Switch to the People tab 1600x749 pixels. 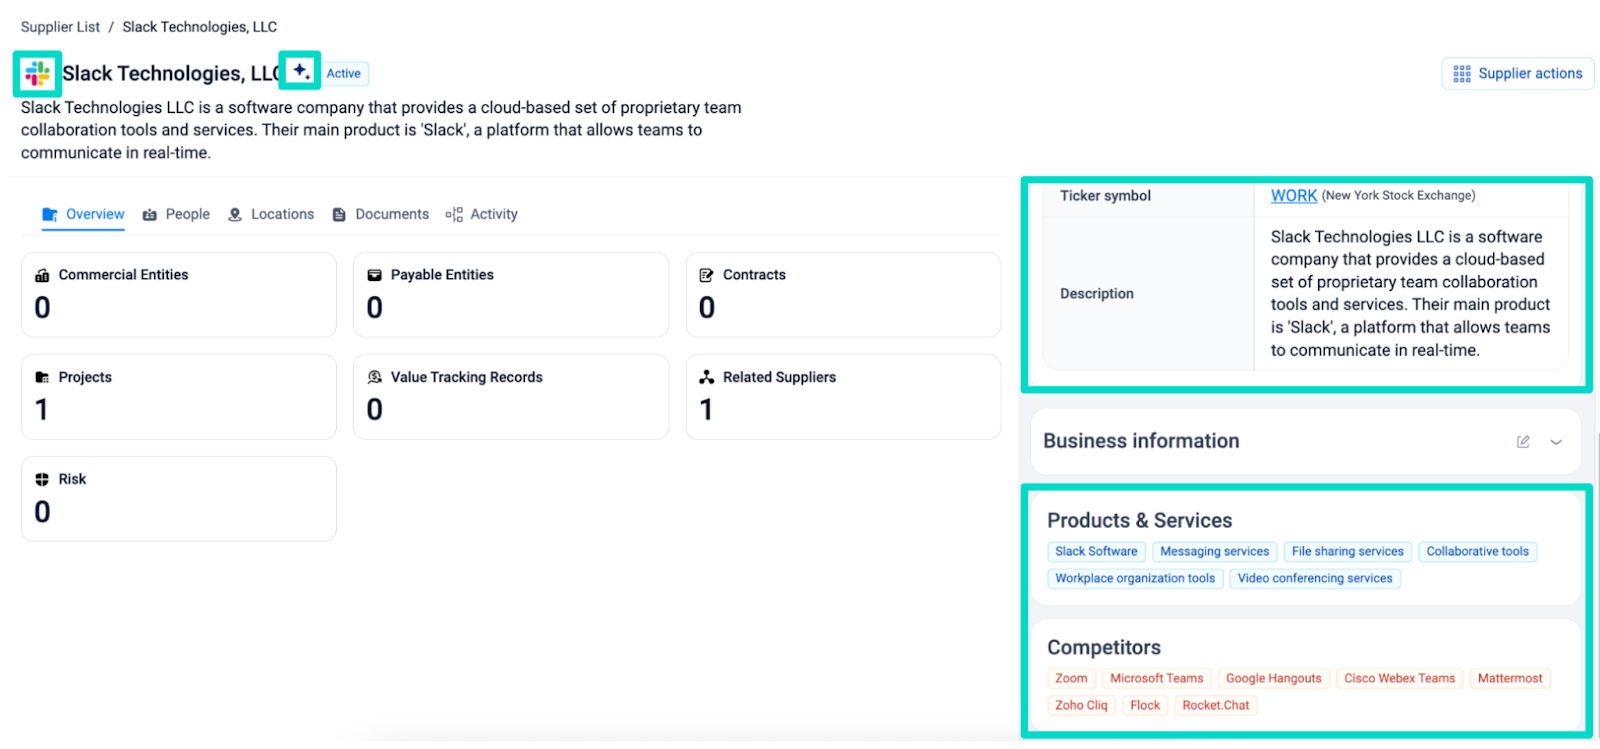click(177, 214)
